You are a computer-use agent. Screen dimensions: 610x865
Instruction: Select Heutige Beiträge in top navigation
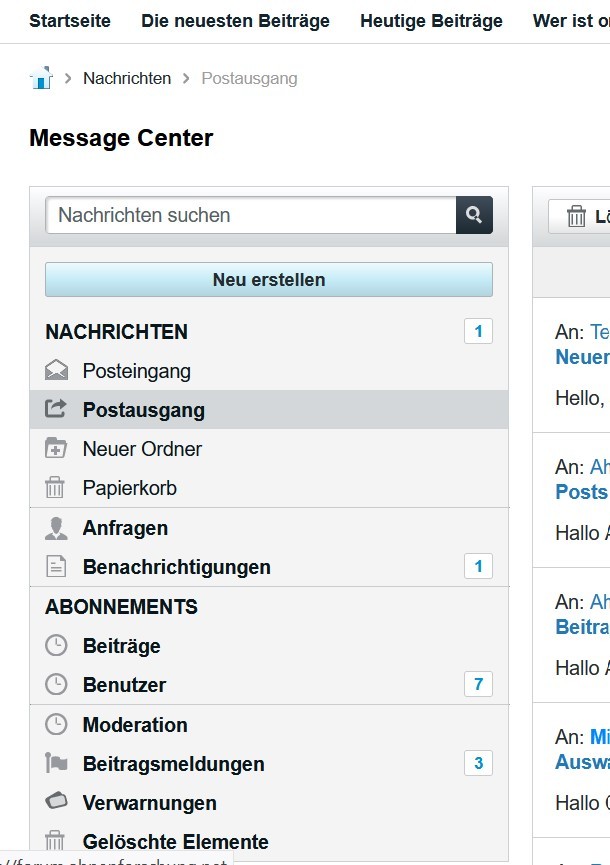coord(431,21)
